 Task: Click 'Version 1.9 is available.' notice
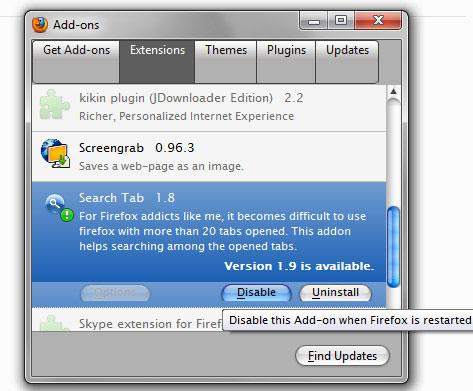[x=299, y=266]
